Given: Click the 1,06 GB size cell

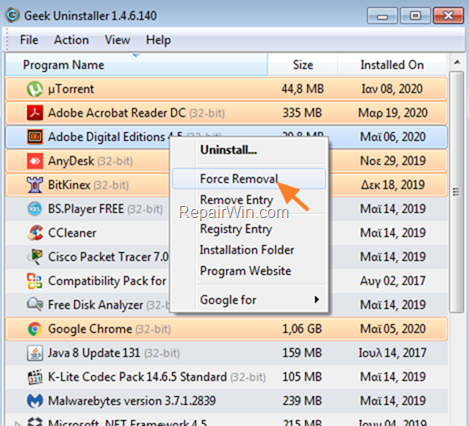Looking at the screenshot, I should click(302, 329).
